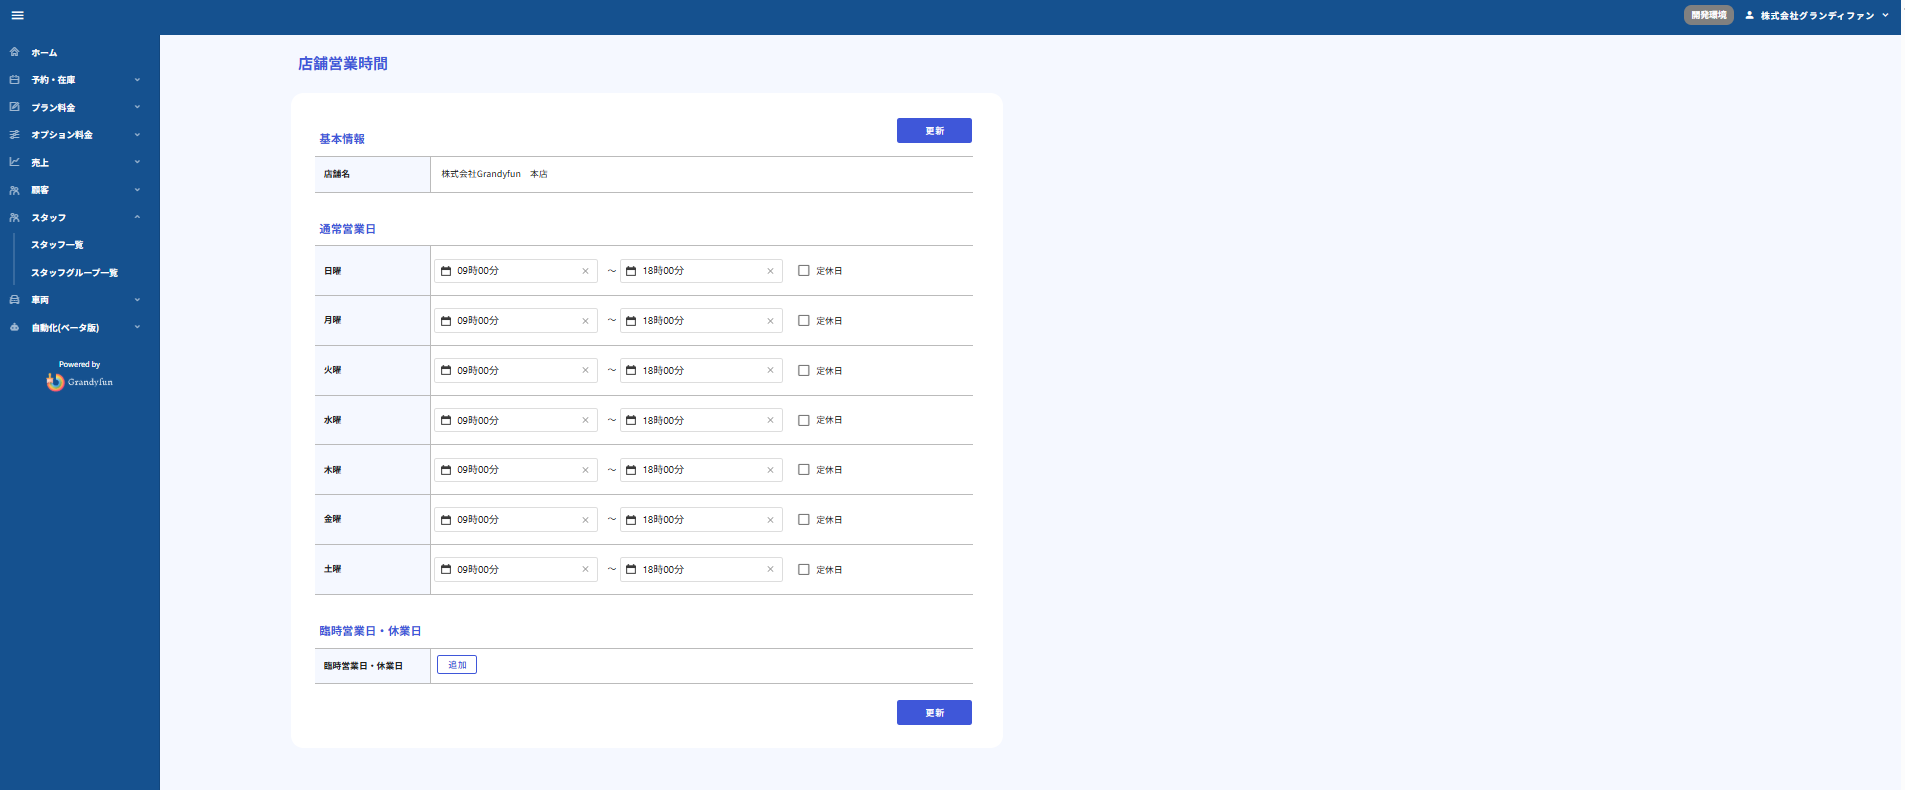Open the 株式会社グランディファン account dropdown
The height and width of the screenshot is (790, 1905).
pyautogui.click(x=1817, y=15)
